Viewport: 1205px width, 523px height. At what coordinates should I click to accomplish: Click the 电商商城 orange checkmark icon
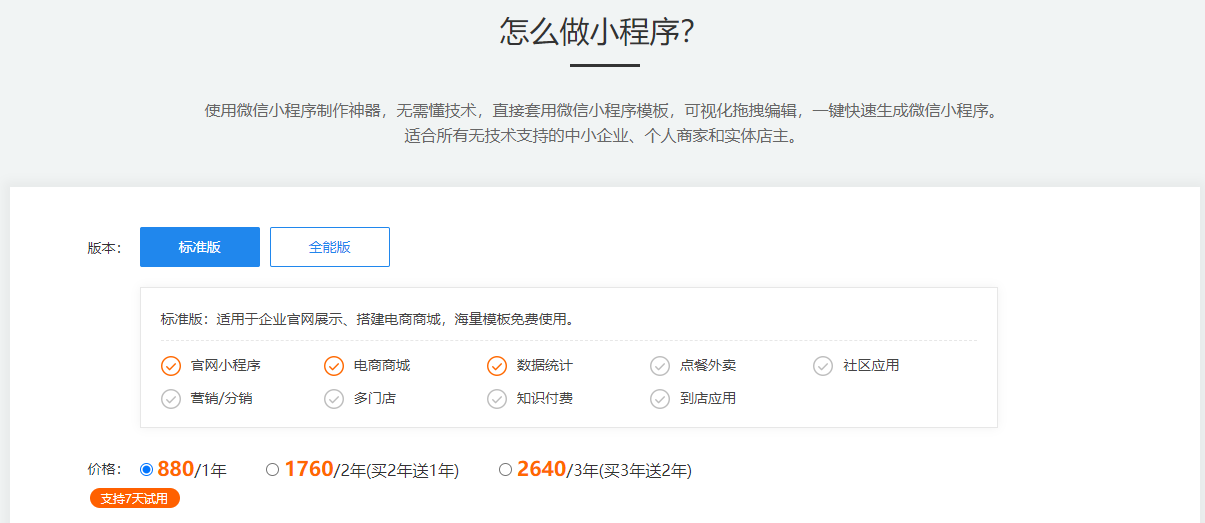[334, 366]
